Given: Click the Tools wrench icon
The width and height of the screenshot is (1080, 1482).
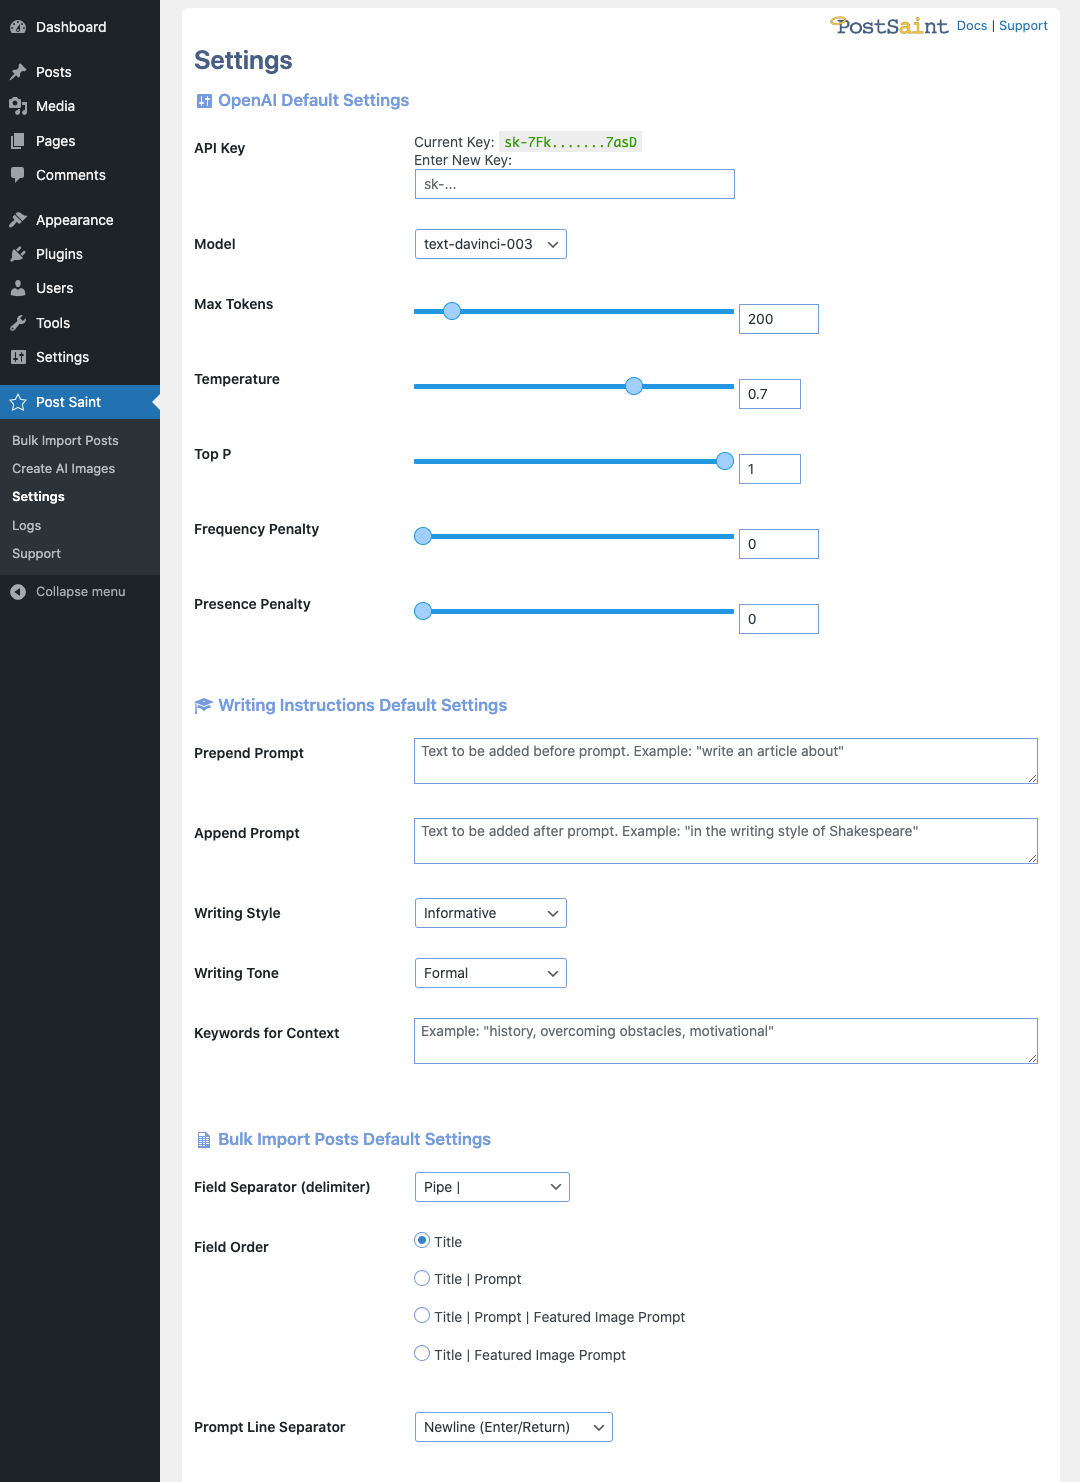Looking at the screenshot, I should (x=18, y=323).
